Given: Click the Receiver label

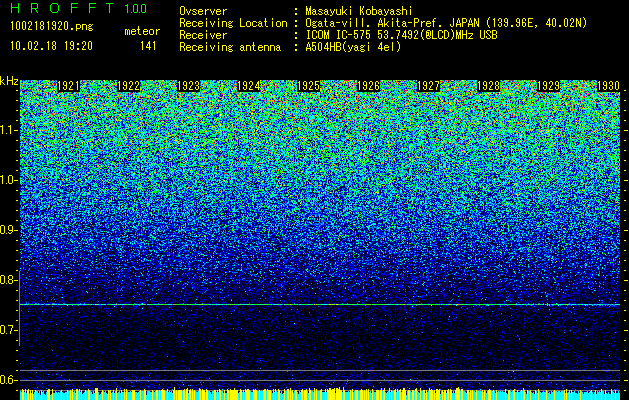Looking at the screenshot, I should 203,35.
